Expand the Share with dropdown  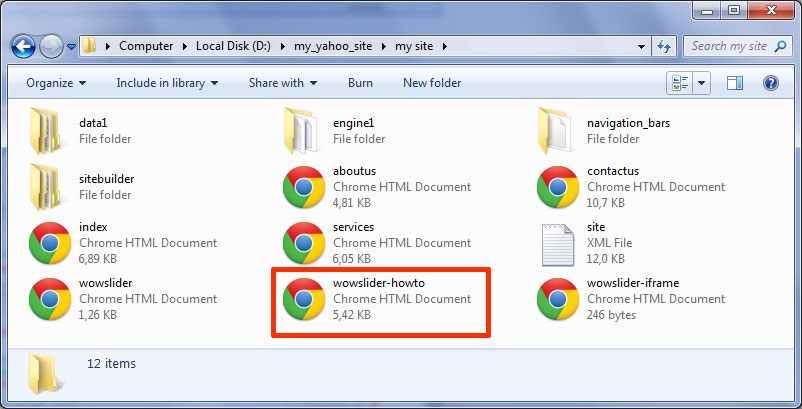pos(283,83)
